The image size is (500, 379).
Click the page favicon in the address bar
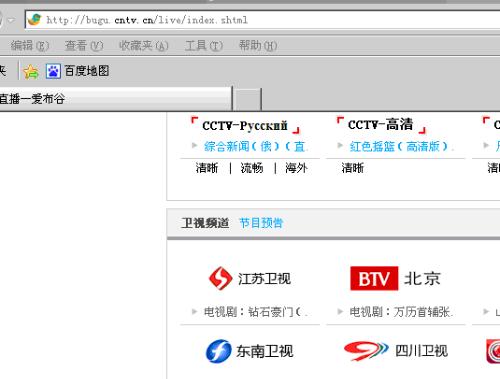(35, 20)
